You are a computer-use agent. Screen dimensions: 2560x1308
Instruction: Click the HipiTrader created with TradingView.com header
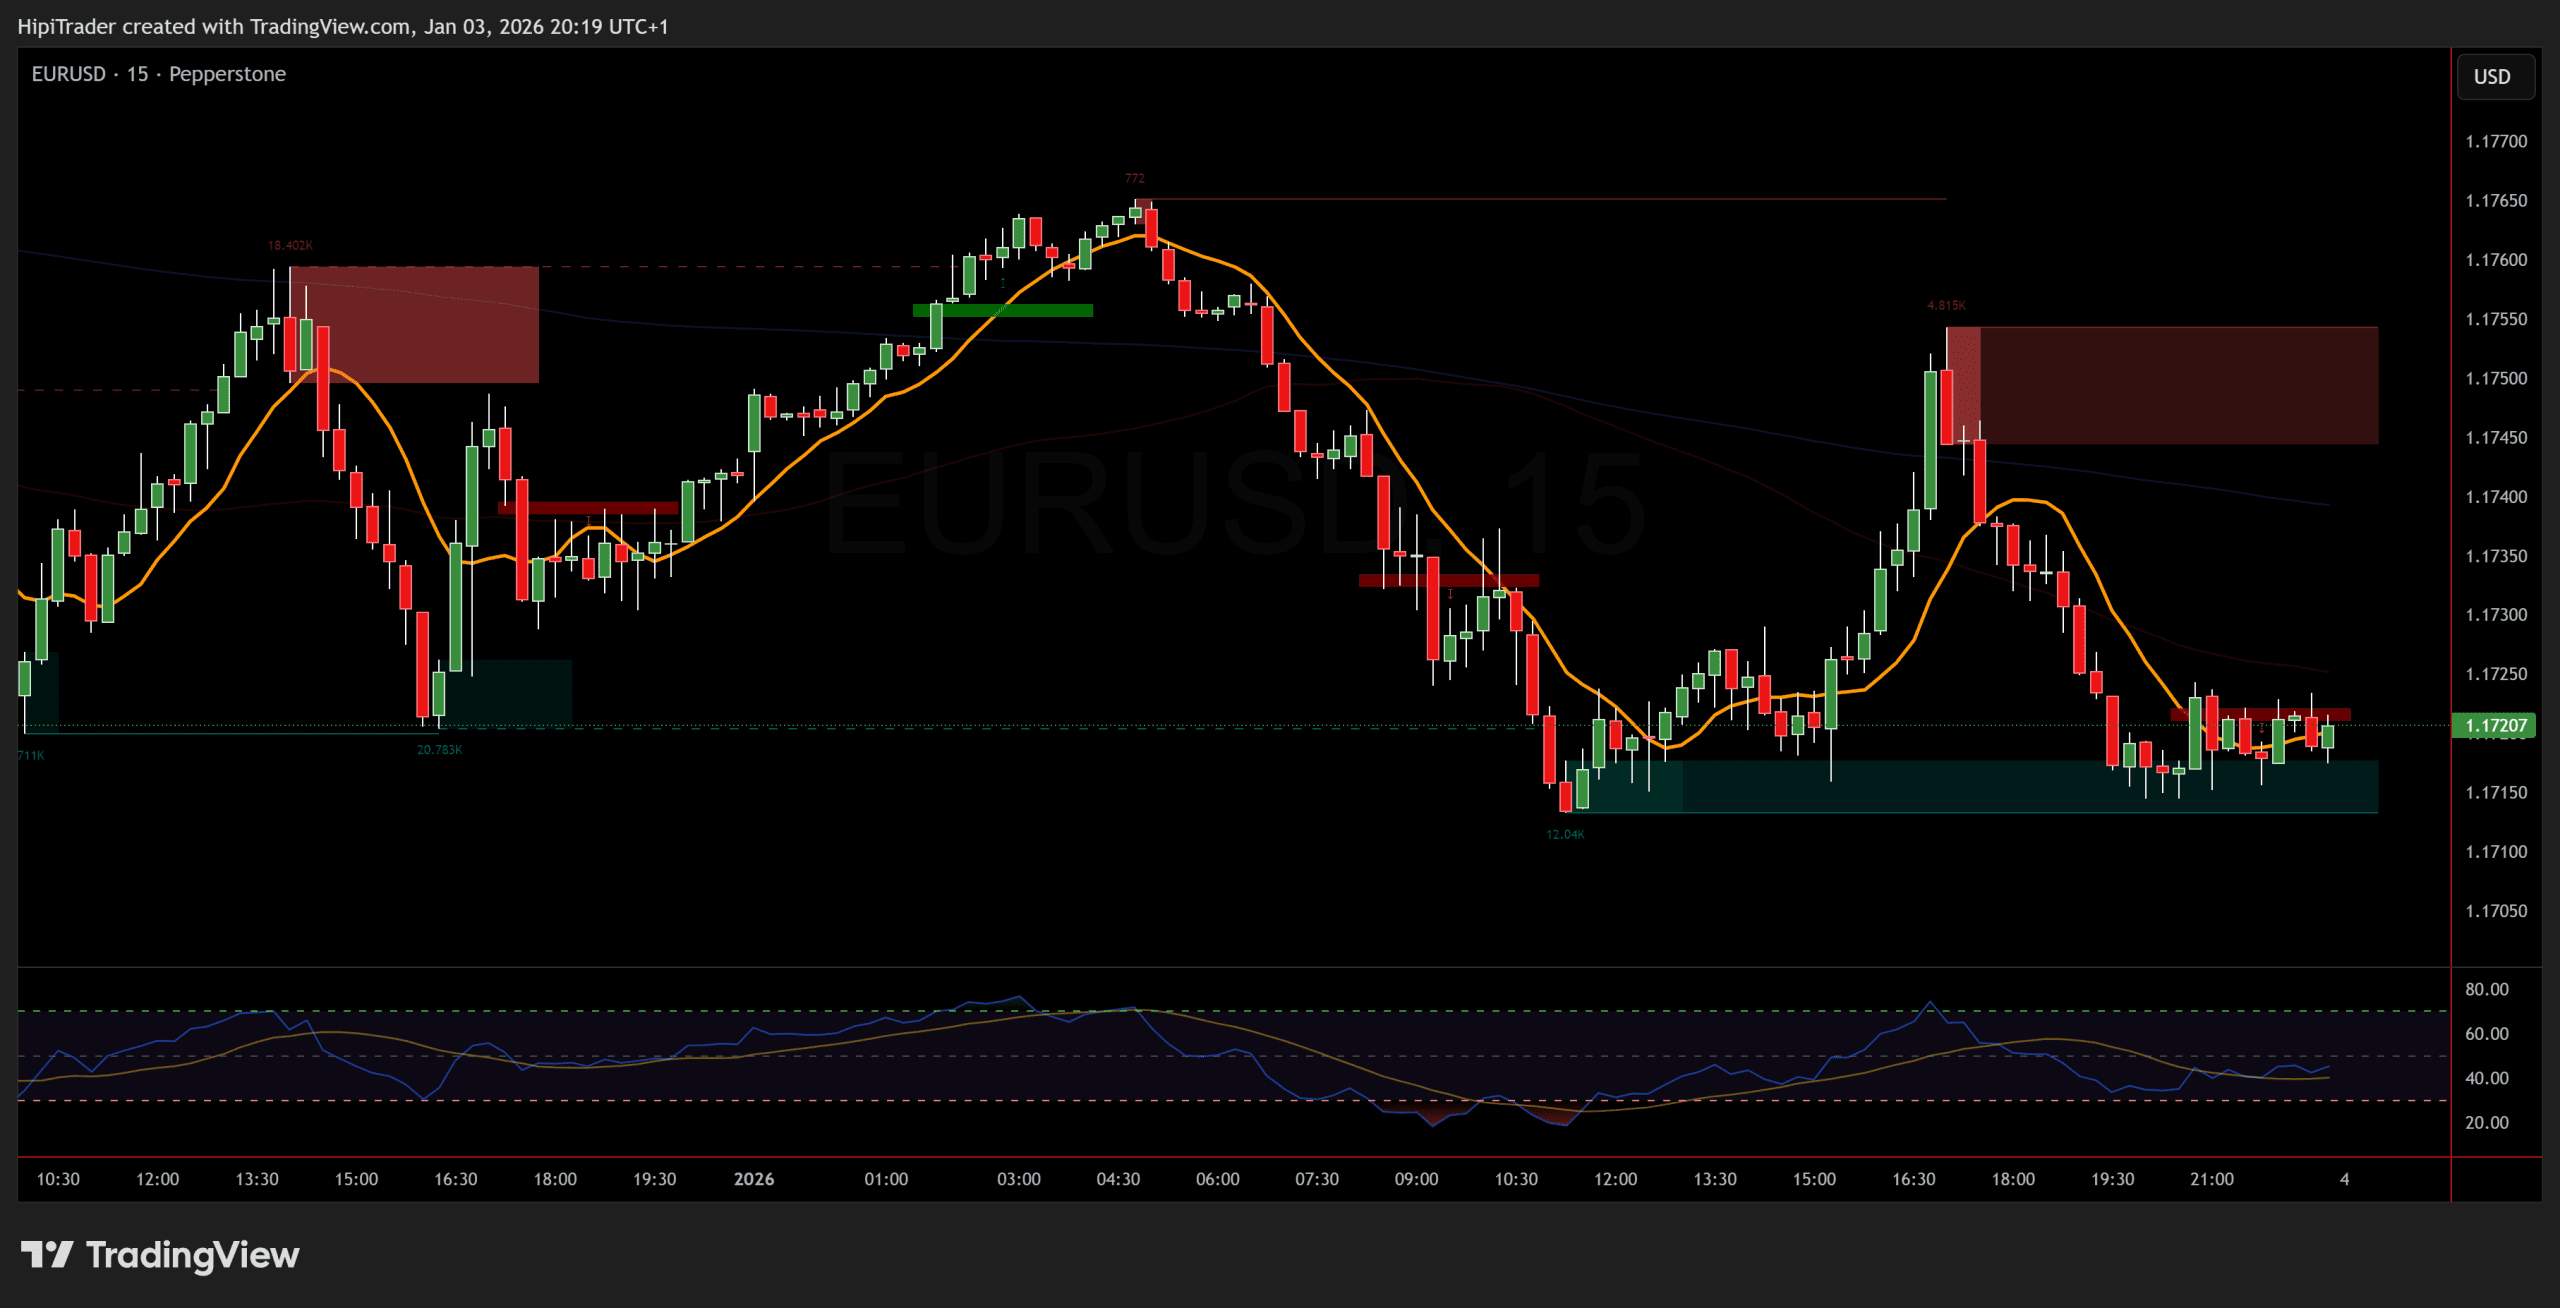[x=342, y=26]
